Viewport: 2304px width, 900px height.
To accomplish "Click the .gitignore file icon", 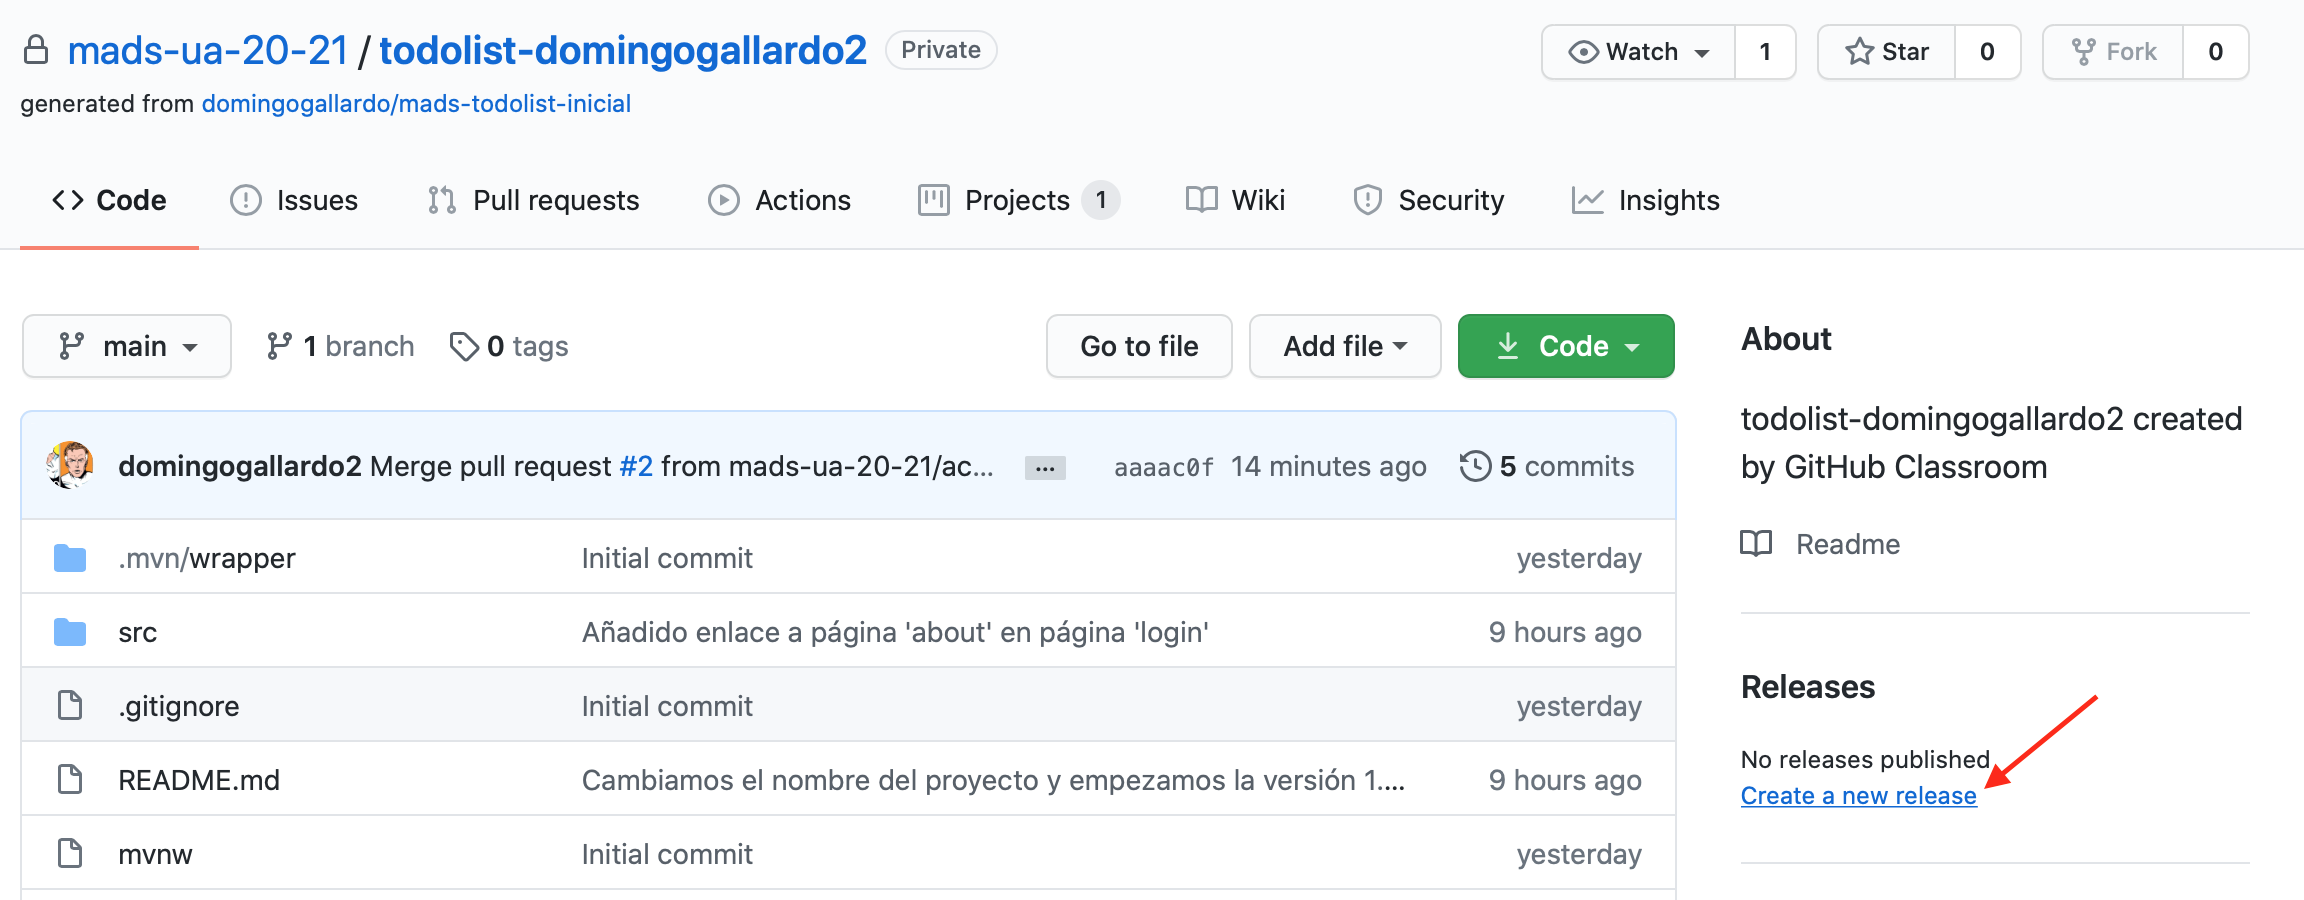I will pyautogui.click(x=70, y=705).
